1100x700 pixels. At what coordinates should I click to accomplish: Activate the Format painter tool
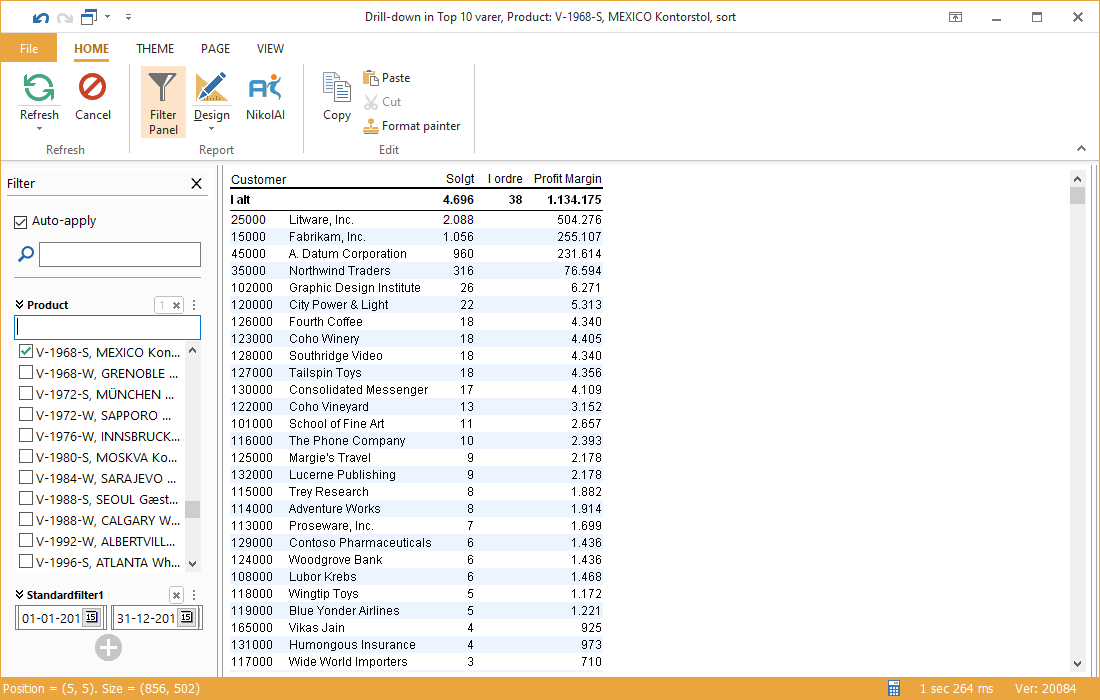(x=412, y=126)
